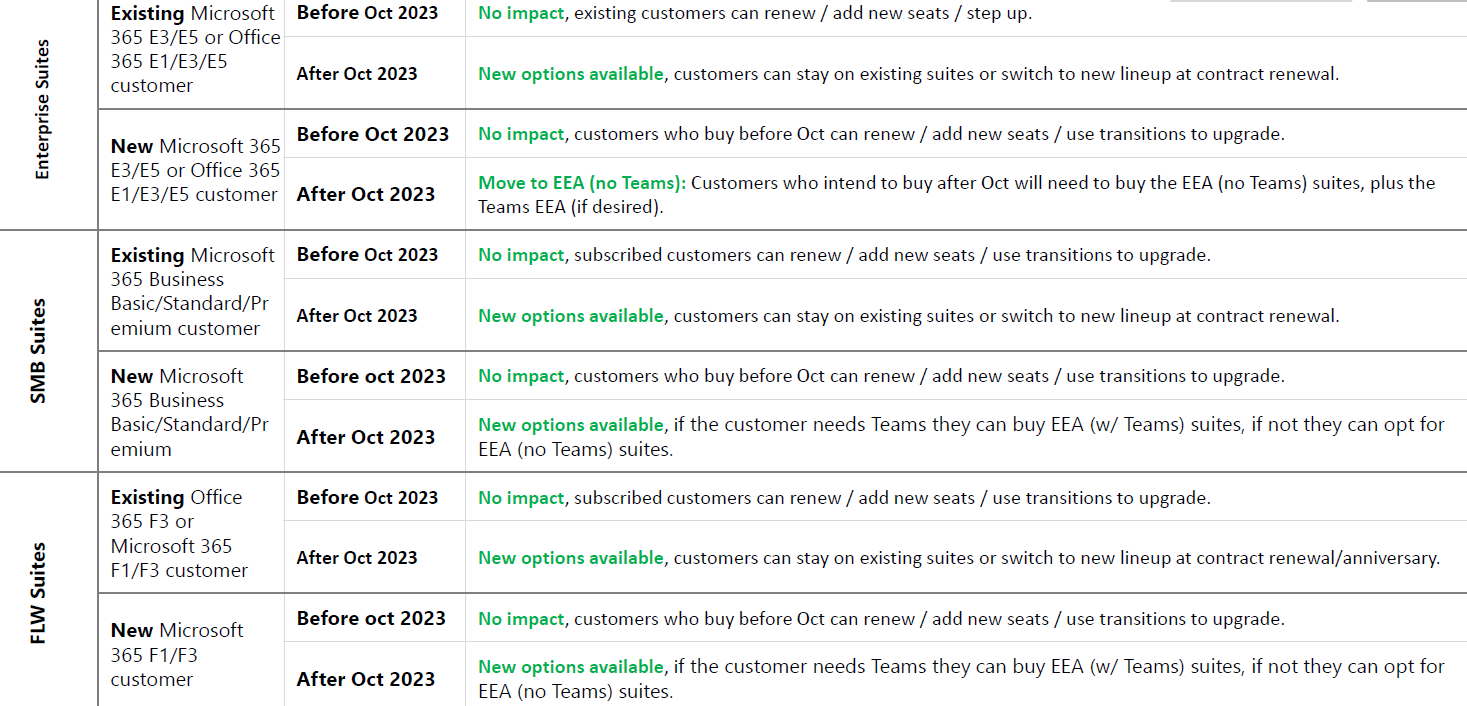Click "After Oct 2023" for existing SMB customers
Image resolution: width=1467 pixels, height=706 pixels.
click(357, 316)
